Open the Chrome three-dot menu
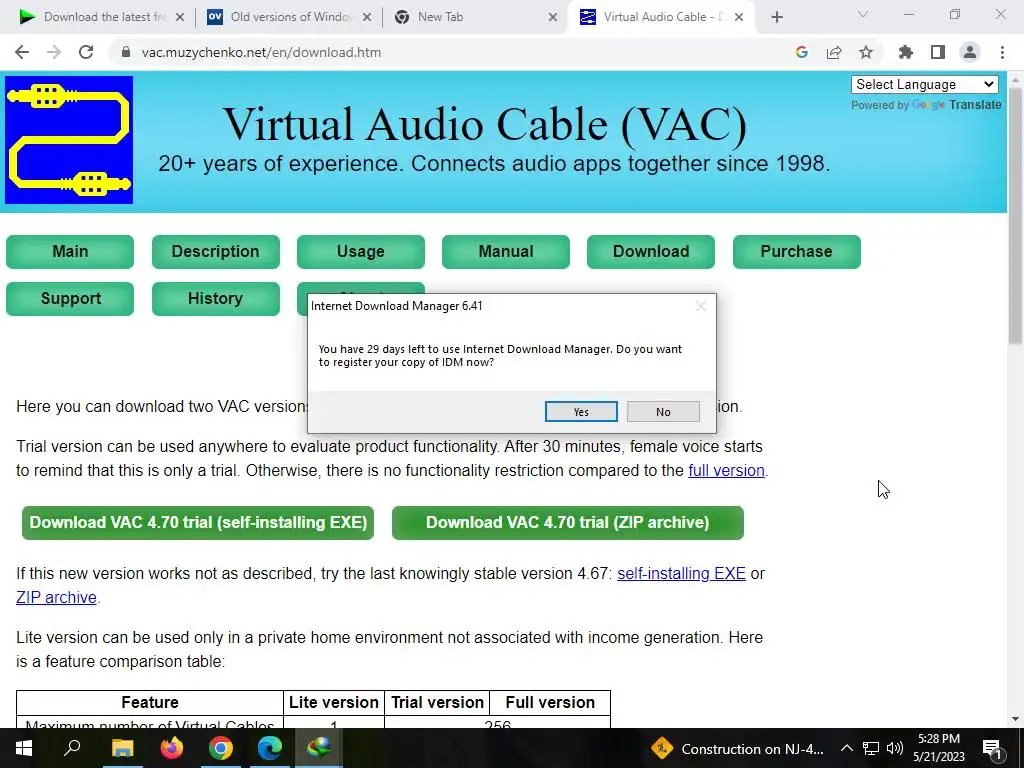The height and width of the screenshot is (768, 1024). 1002,52
